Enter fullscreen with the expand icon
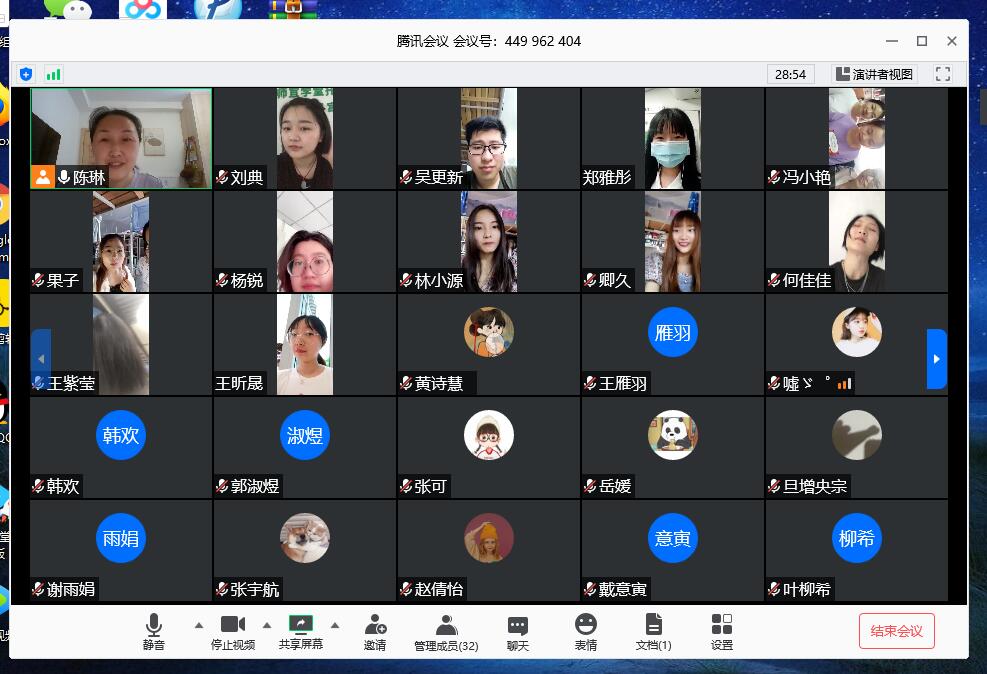The image size is (987, 674). coord(942,74)
